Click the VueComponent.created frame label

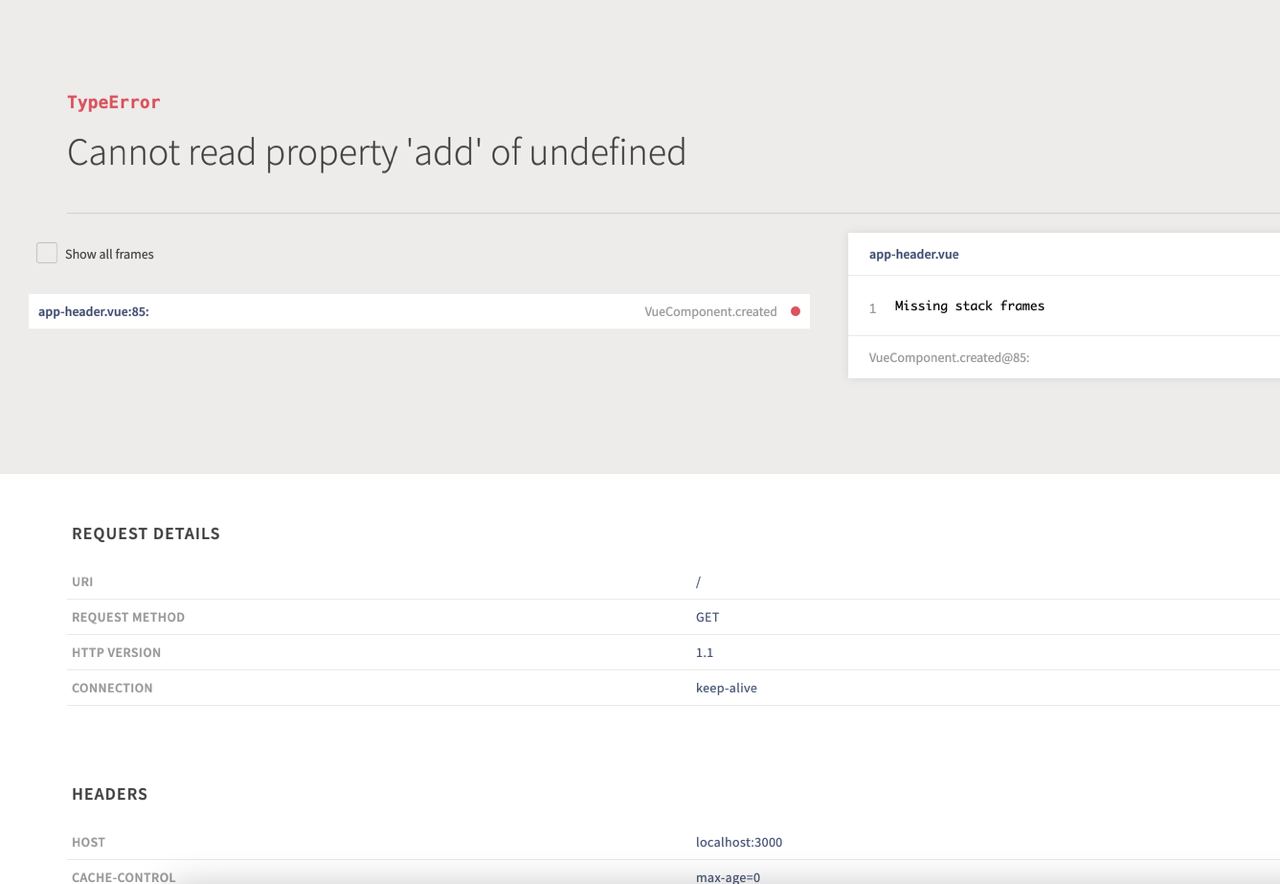(711, 312)
